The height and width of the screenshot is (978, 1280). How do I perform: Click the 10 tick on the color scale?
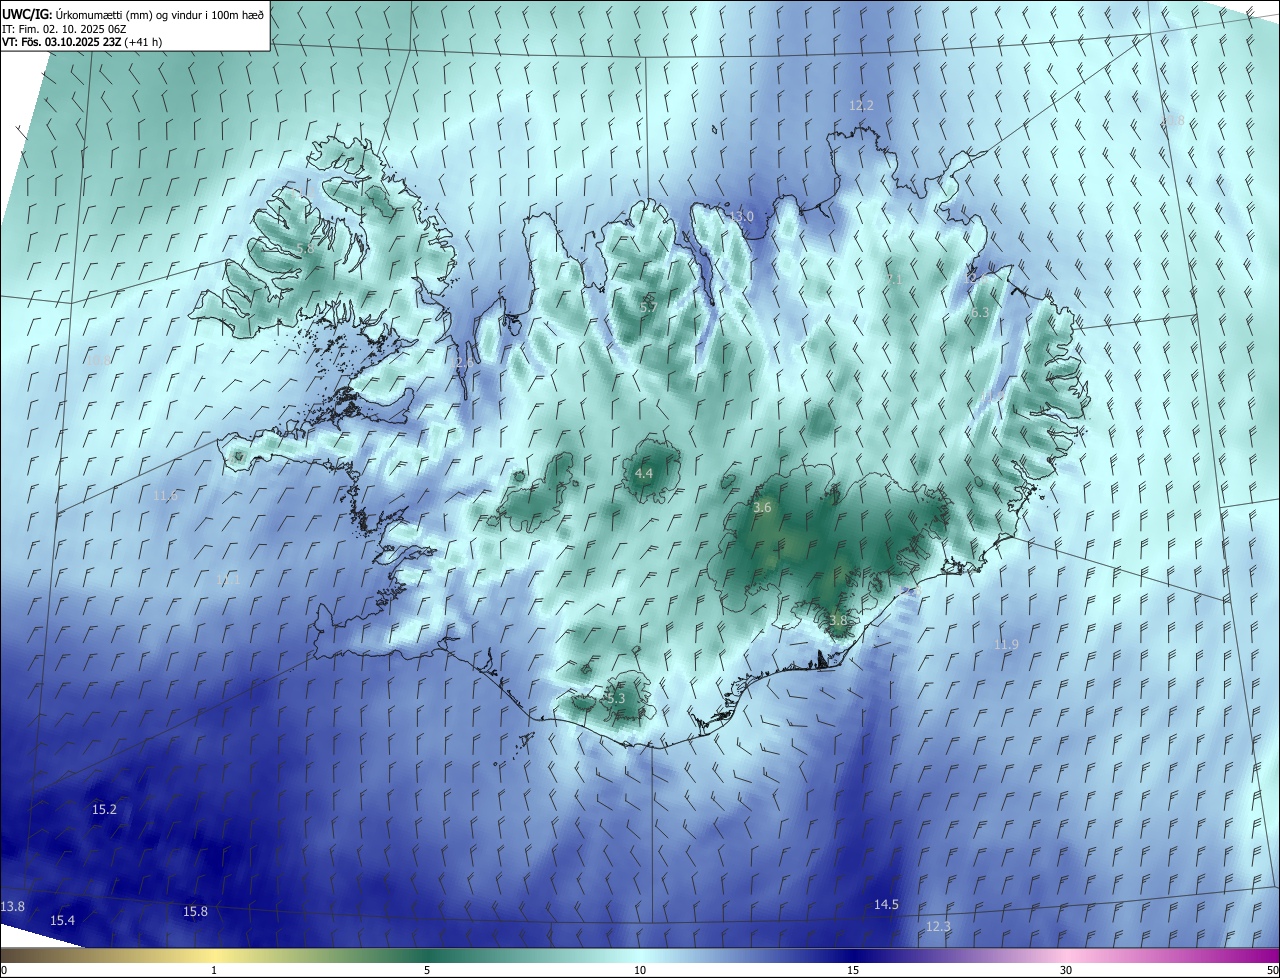[640, 970]
